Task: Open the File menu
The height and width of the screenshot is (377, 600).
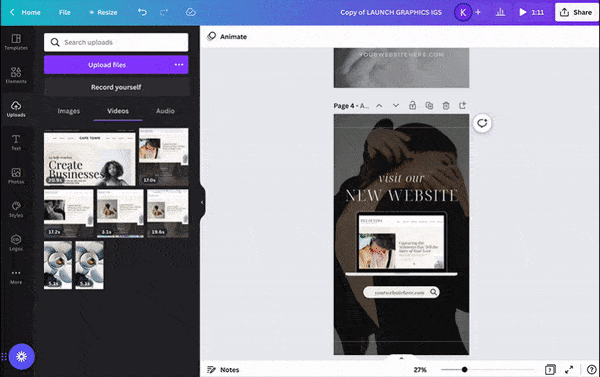Action: [x=65, y=12]
